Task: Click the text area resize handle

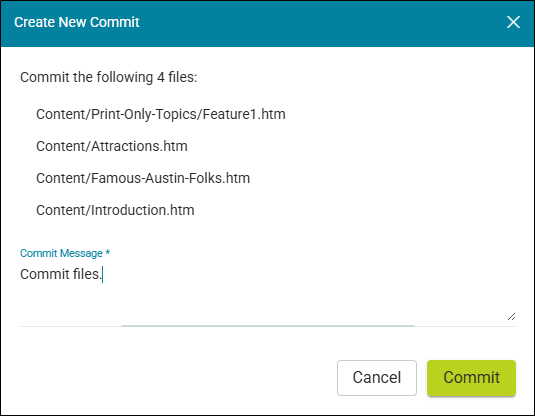Action: tap(511, 316)
